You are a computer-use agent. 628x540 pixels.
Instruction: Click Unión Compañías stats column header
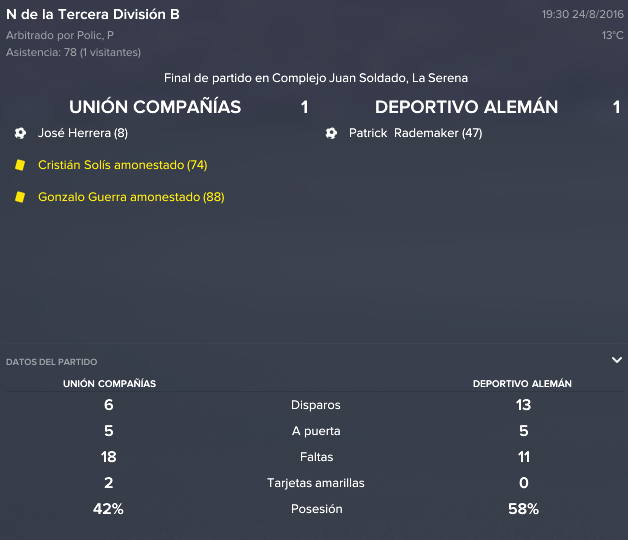coord(109,384)
